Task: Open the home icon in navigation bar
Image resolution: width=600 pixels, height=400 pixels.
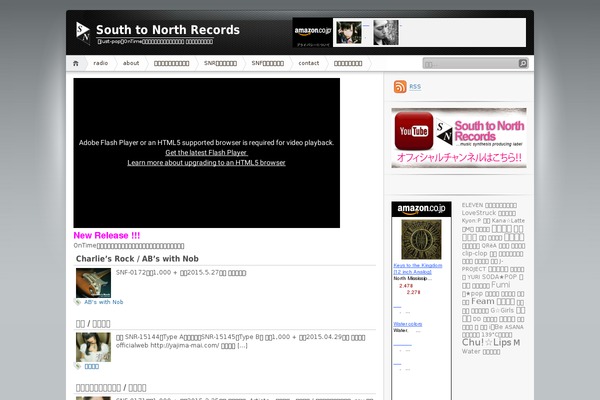Action: pyautogui.click(x=76, y=64)
